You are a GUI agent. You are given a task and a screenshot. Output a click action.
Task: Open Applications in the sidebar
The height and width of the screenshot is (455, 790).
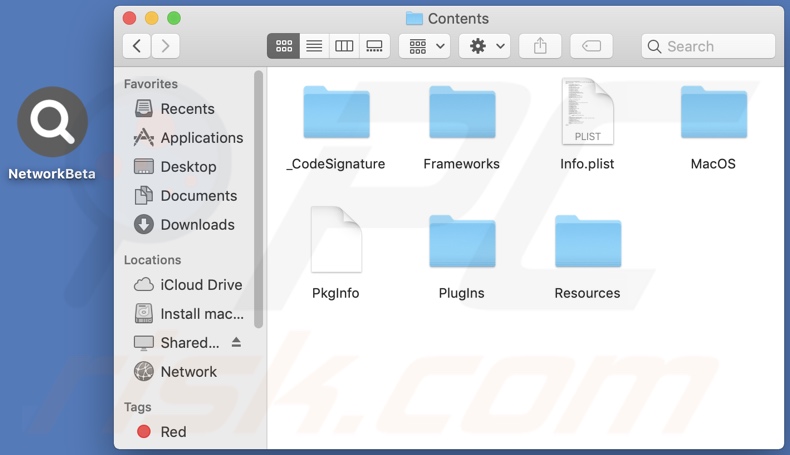pyautogui.click(x=187, y=138)
